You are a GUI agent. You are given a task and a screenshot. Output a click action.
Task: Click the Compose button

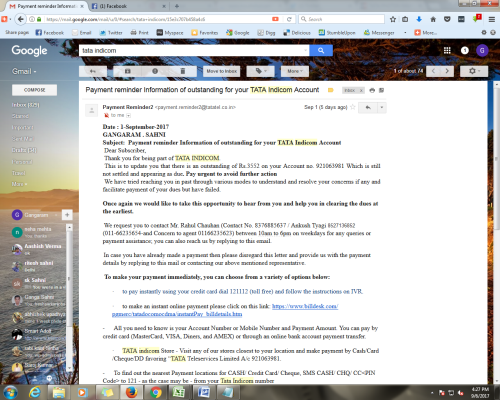34,90
